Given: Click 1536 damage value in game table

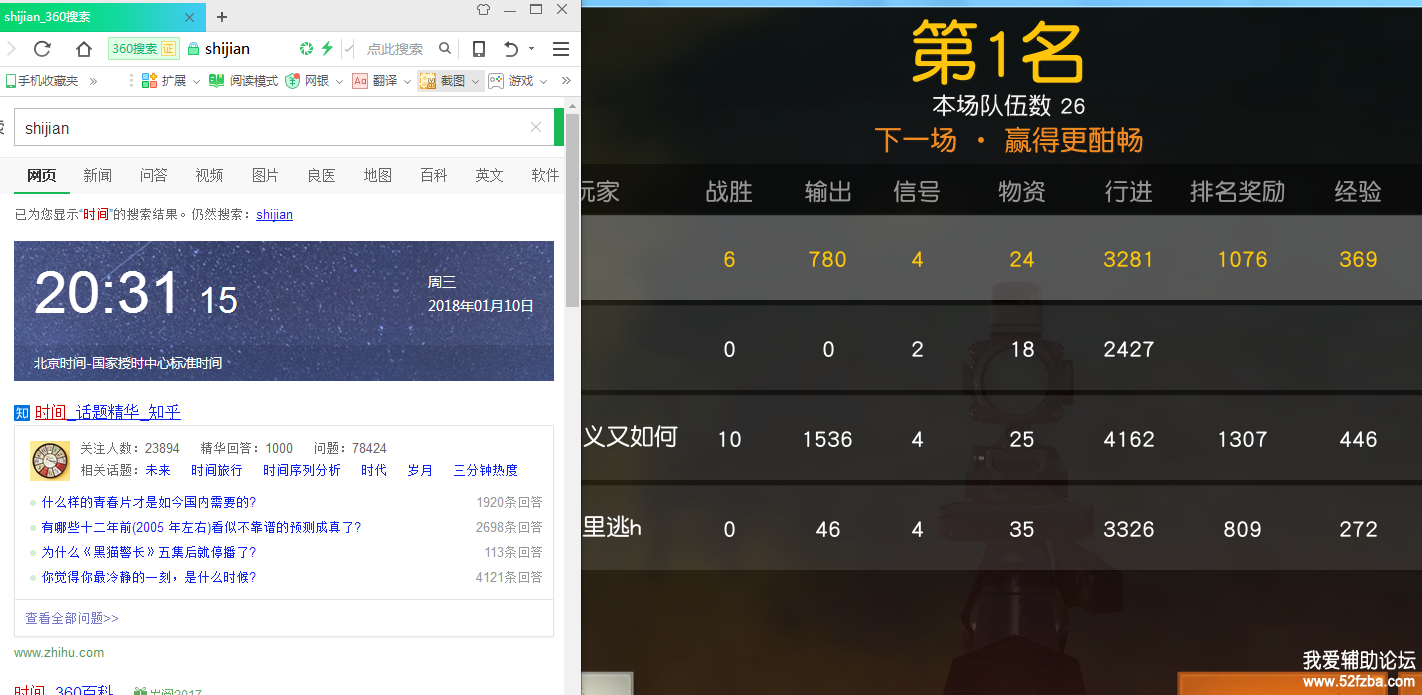Looking at the screenshot, I should point(828,439).
